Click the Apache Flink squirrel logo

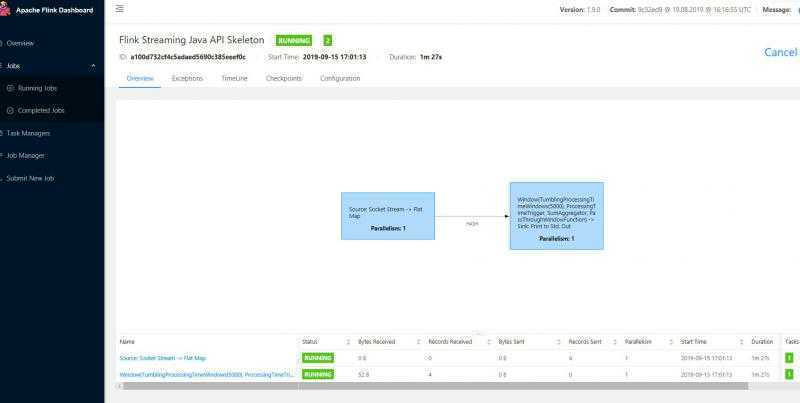(x=5, y=10)
